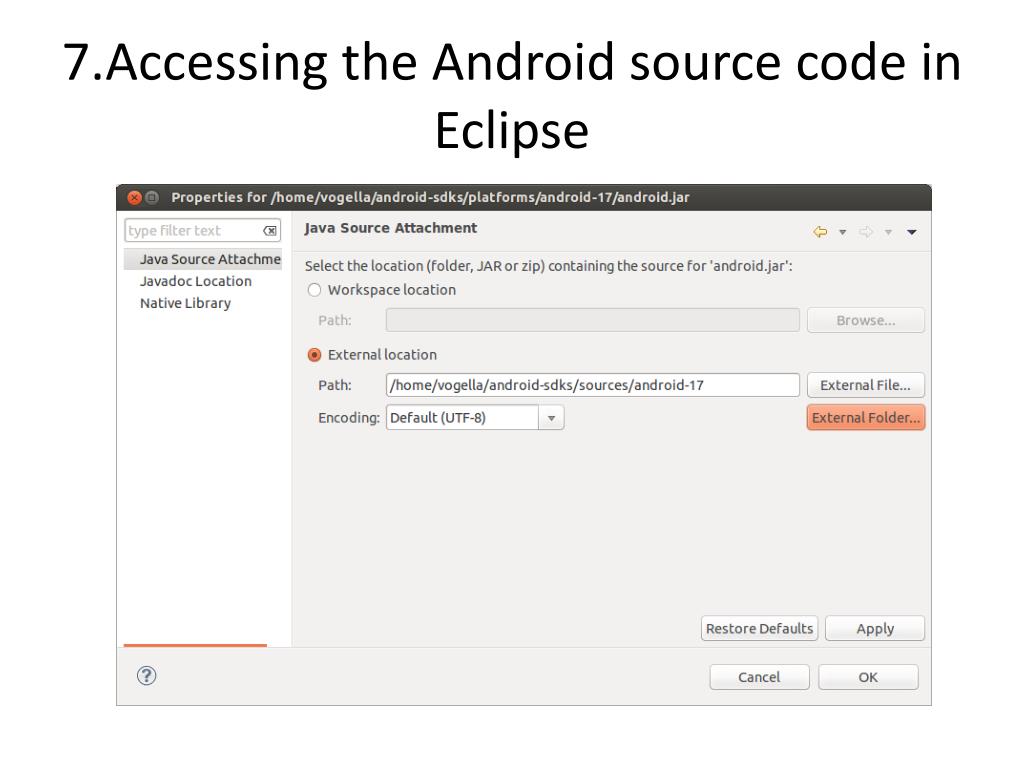Click the External Folder... button
This screenshot has height=768, width=1024.
[x=865, y=418]
